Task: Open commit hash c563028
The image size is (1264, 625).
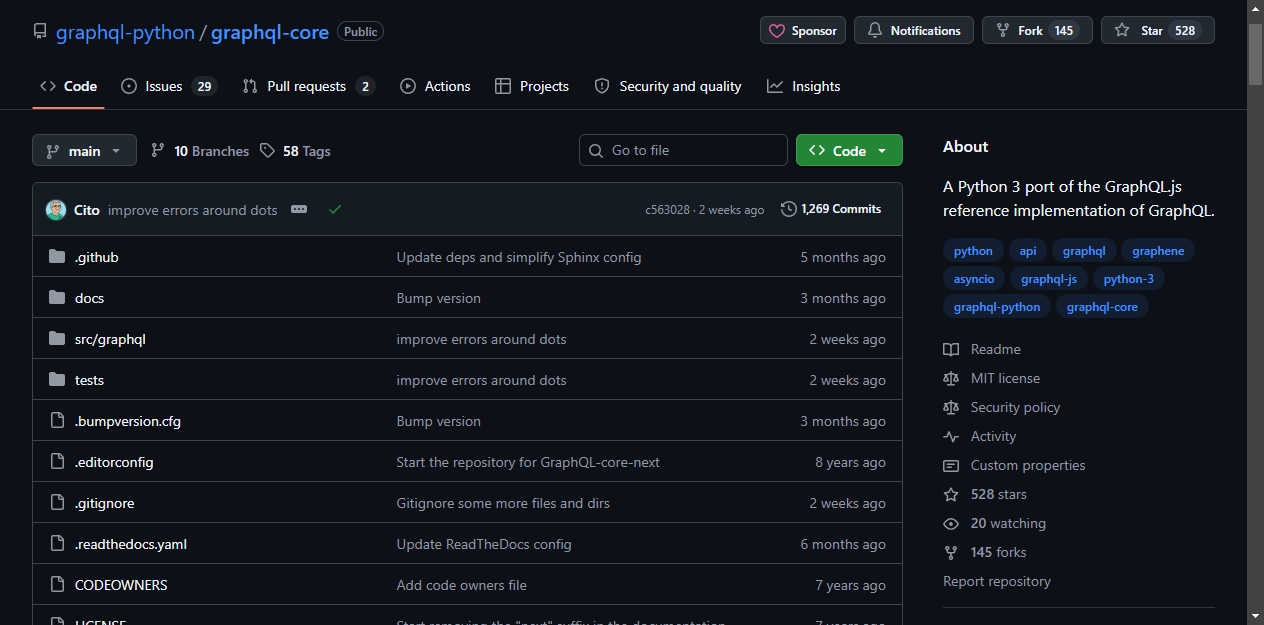Action: [x=667, y=210]
